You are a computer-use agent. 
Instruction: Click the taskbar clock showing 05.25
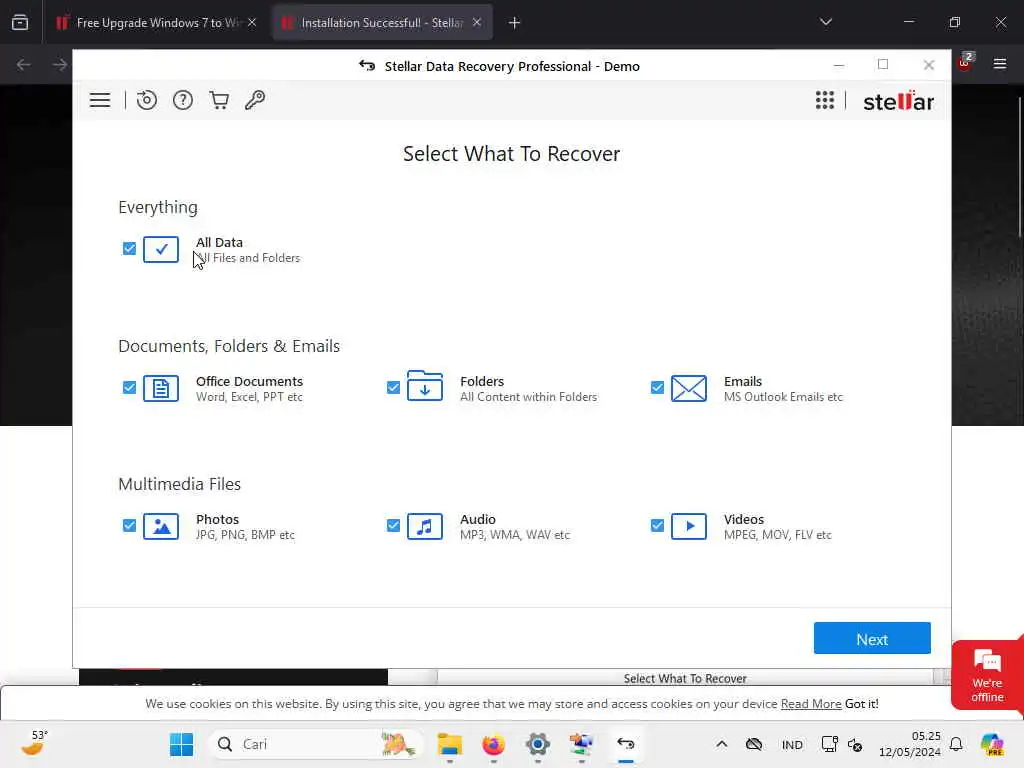pos(910,744)
